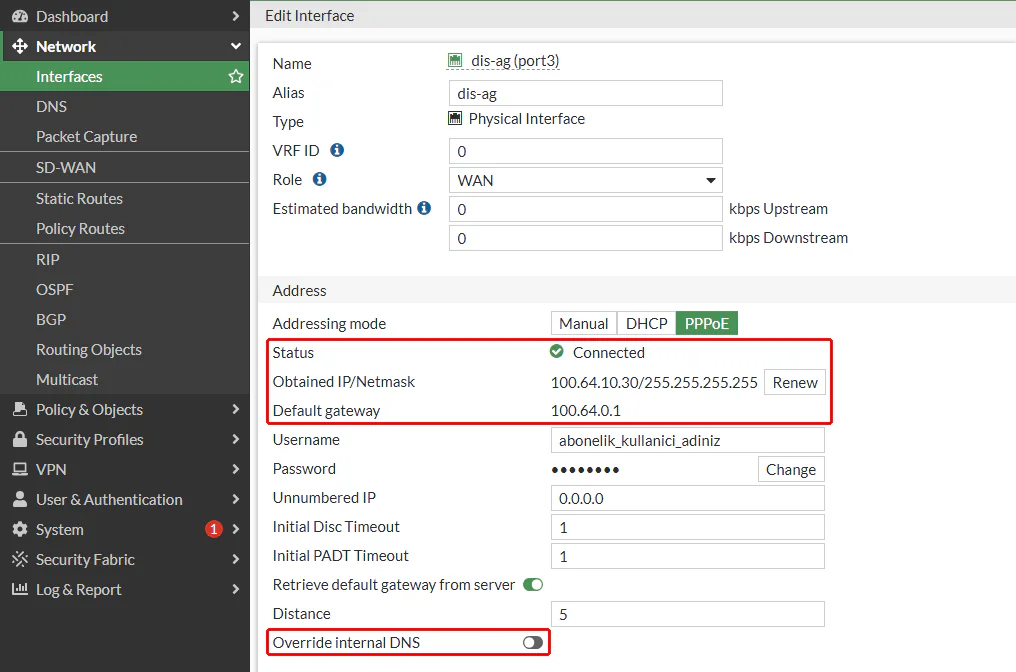Click the VPN laptop icon

coord(20,469)
